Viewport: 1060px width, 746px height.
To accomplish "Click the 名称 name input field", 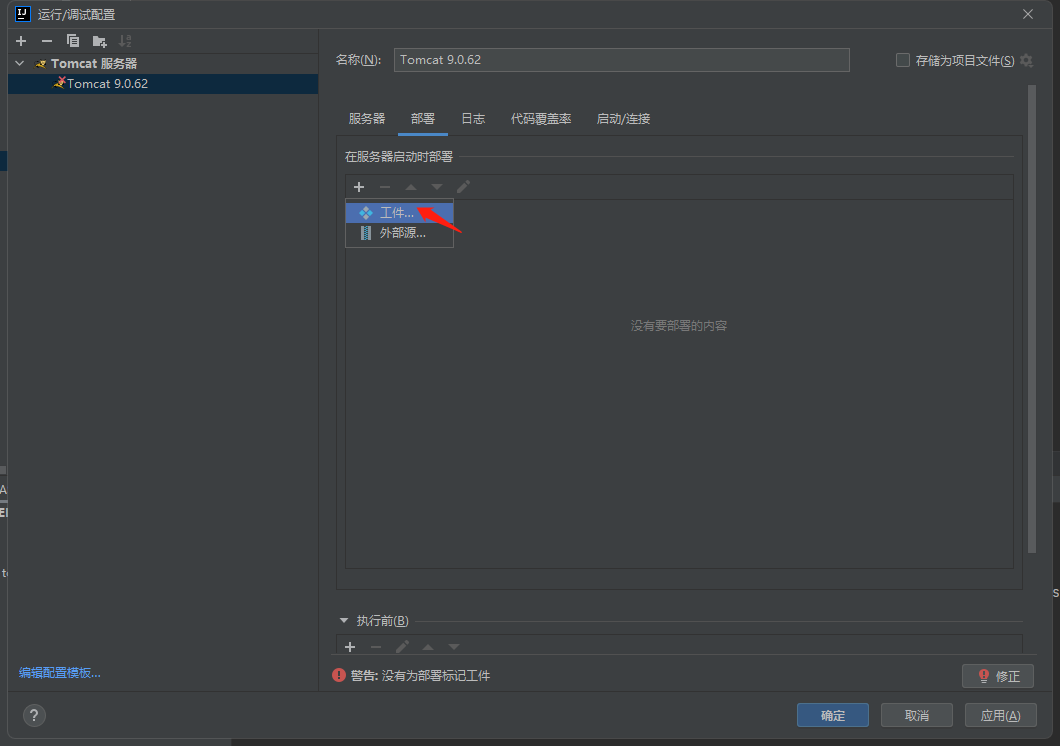I will [621, 60].
